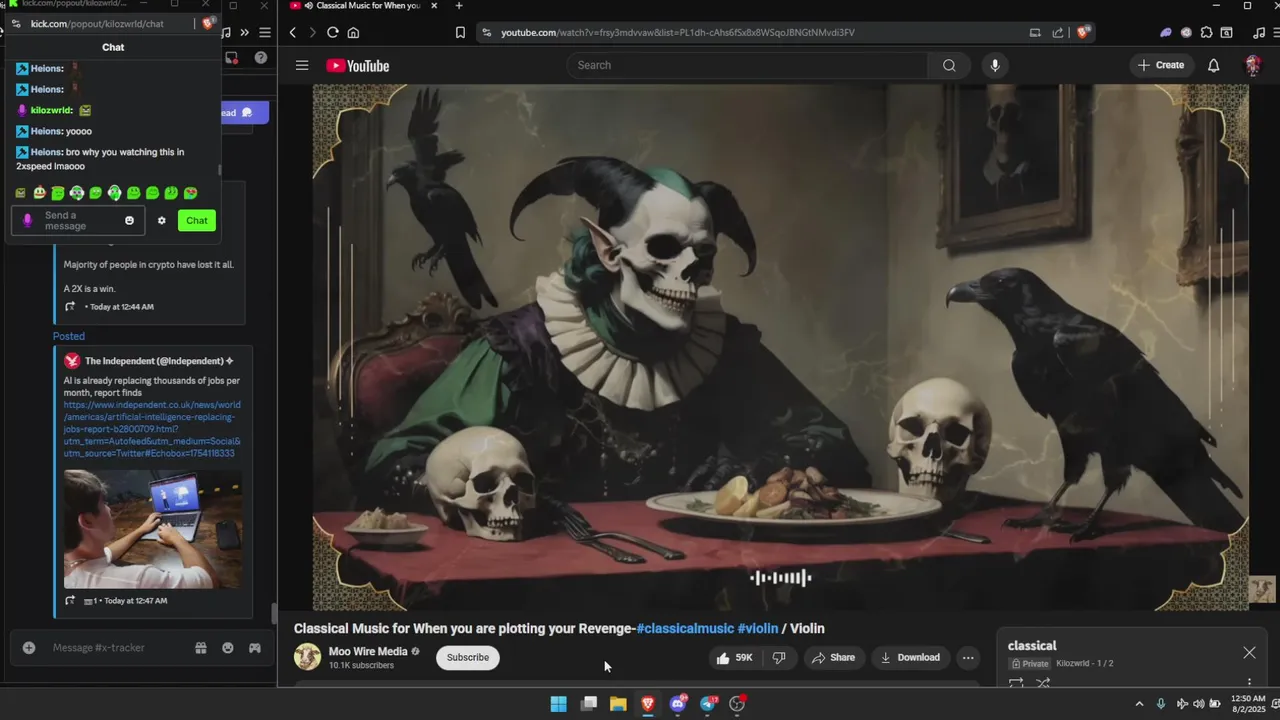Open the #violin hashtag link

coord(757,629)
